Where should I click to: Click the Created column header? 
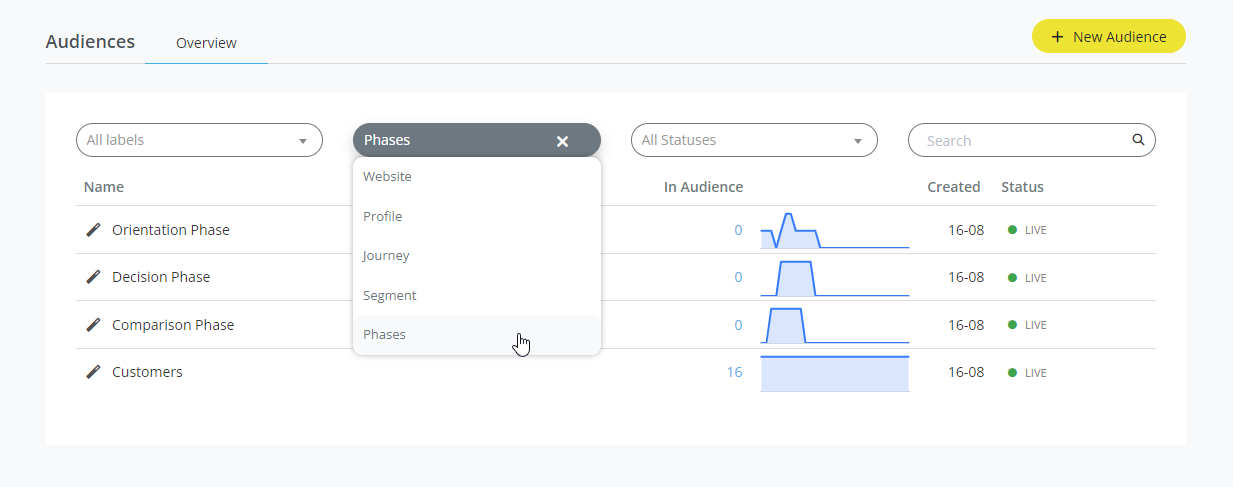(953, 187)
